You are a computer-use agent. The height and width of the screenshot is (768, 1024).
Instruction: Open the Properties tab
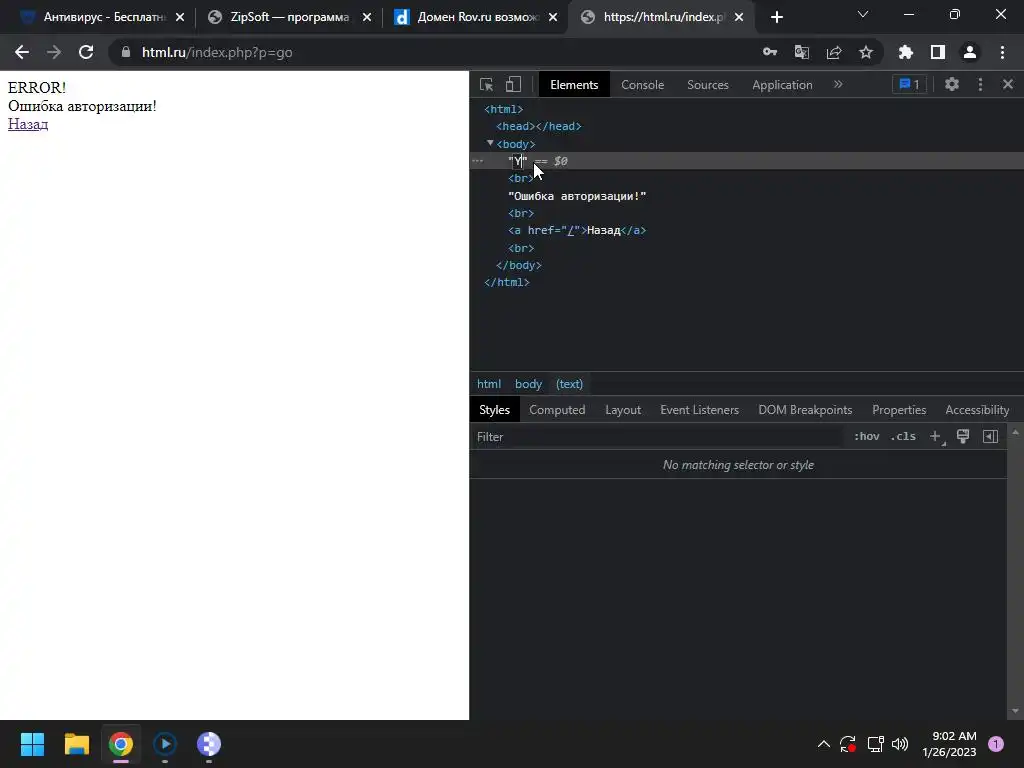tap(899, 410)
